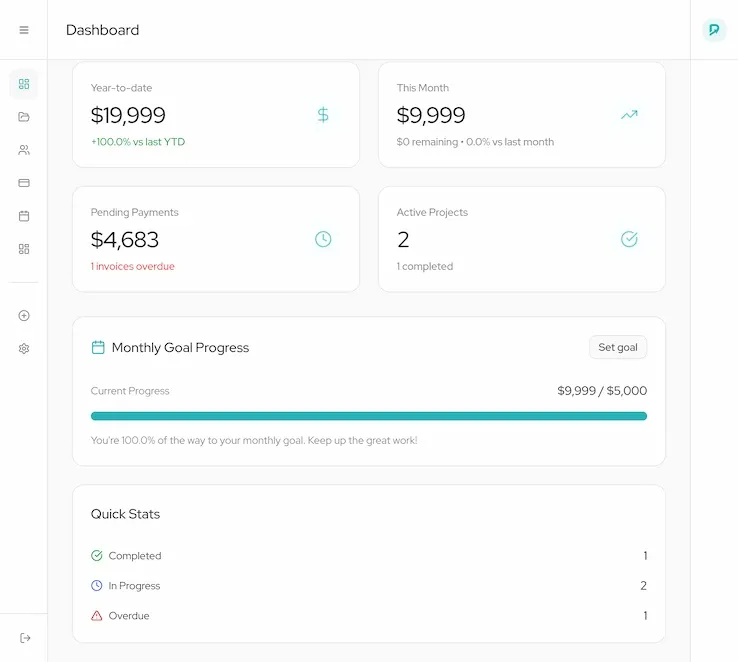
Task: Click the plus circle icon in sidebar
Action: coord(24,316)
